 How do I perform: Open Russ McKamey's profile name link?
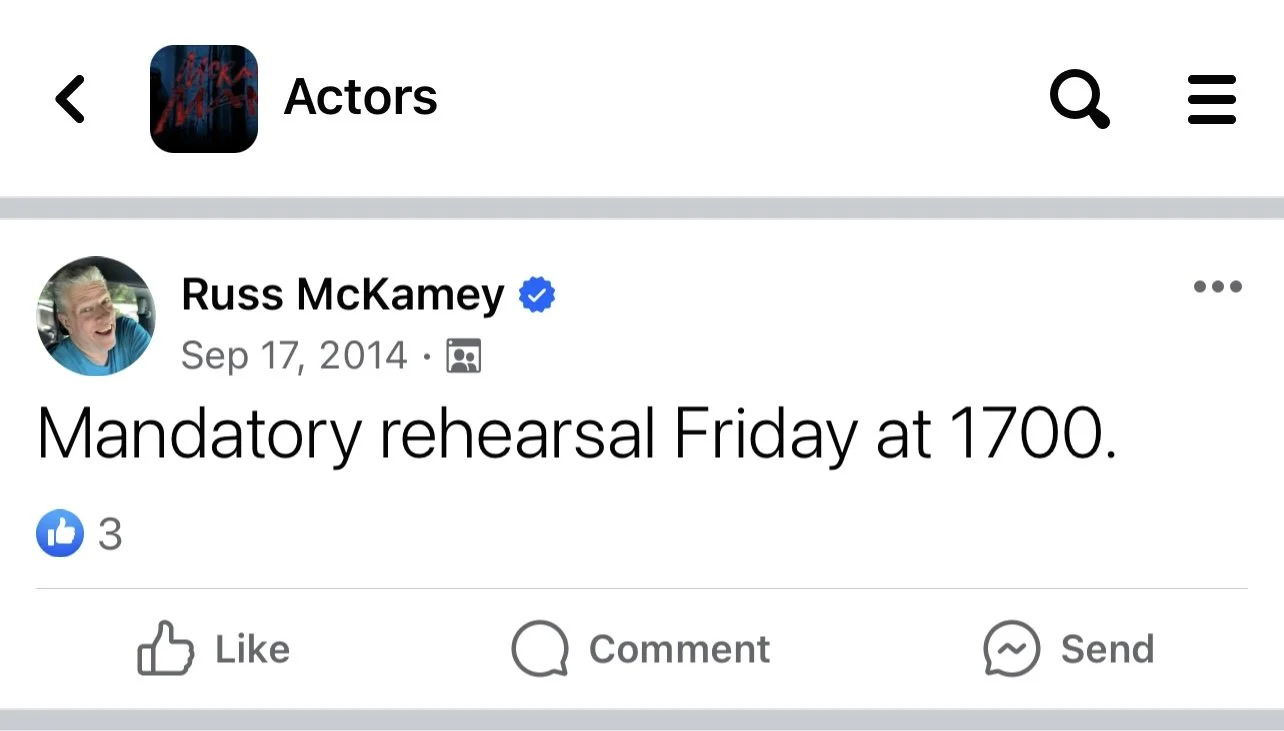pyautogui.click(x=343, y=295)
